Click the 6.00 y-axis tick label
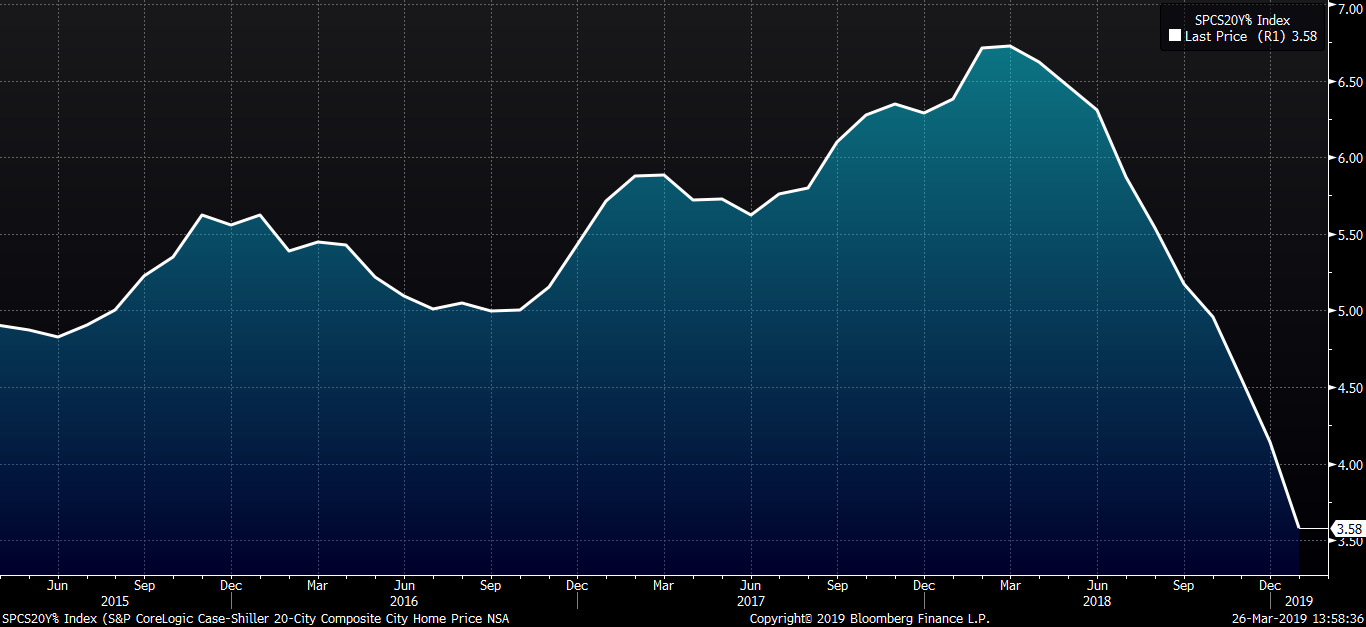The width and height of the screenshot is (1366, 627). click(1348, 158)
